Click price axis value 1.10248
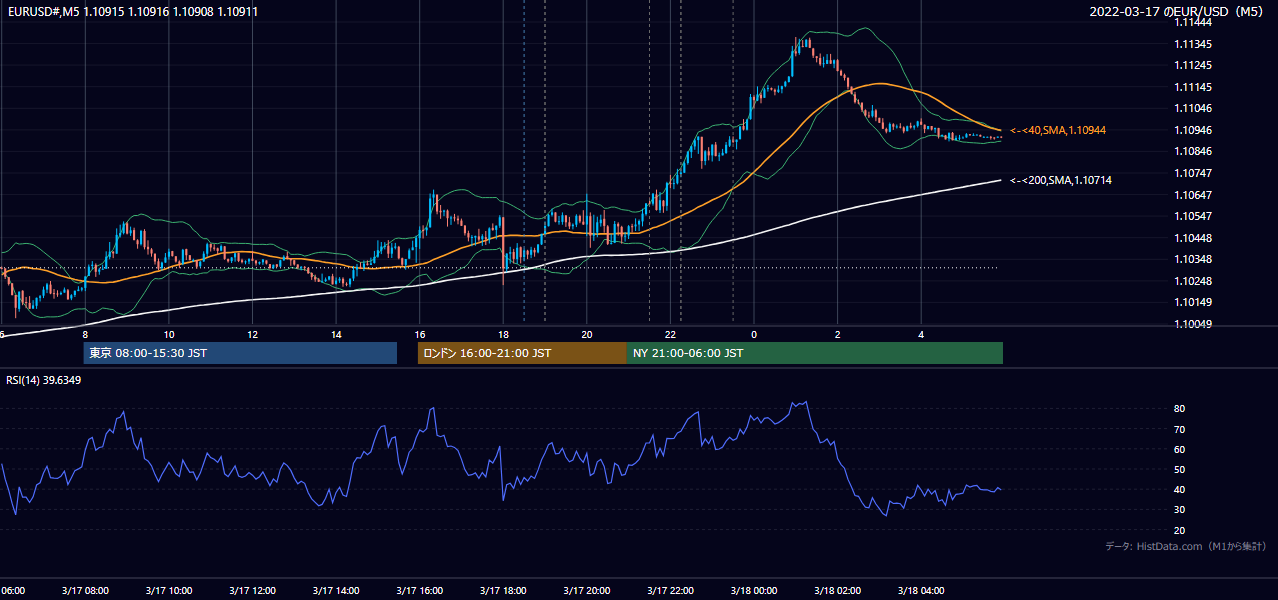Screen dimensions: 1278x600 tap(1193, 281)
